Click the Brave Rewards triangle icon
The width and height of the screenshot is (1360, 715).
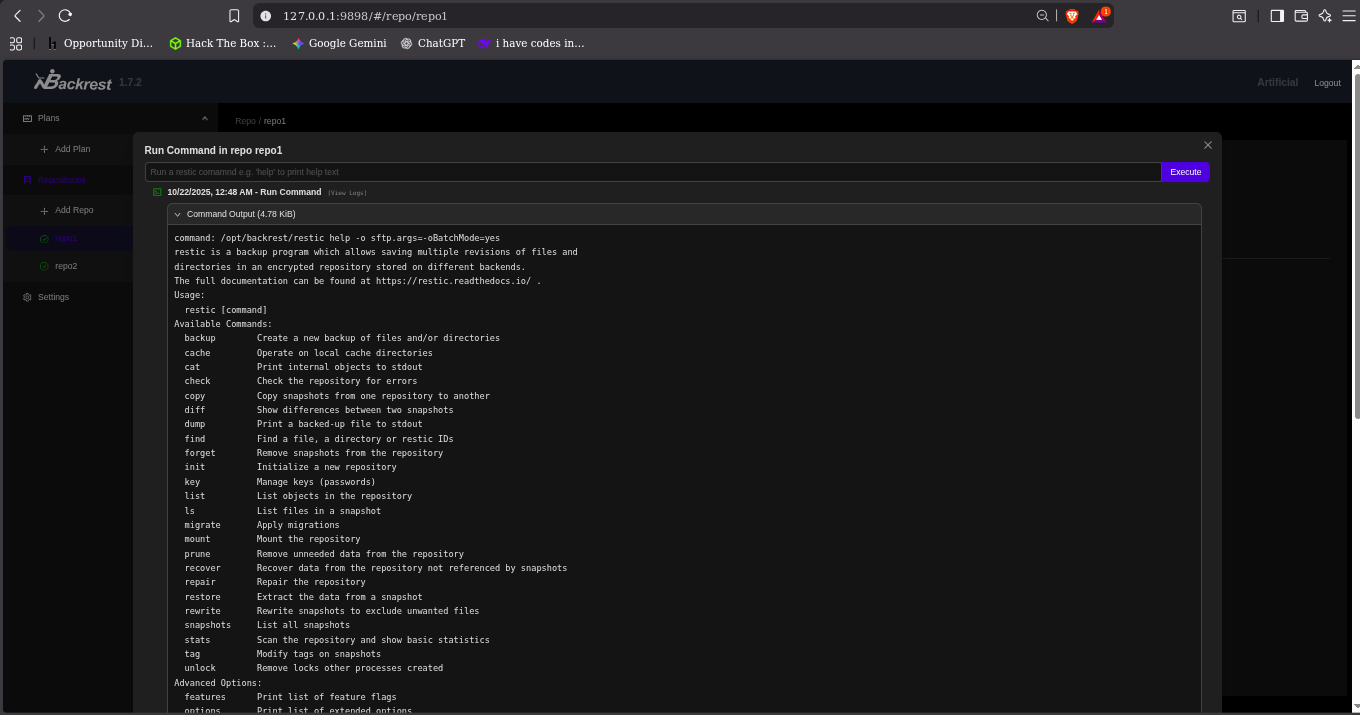1099,16
